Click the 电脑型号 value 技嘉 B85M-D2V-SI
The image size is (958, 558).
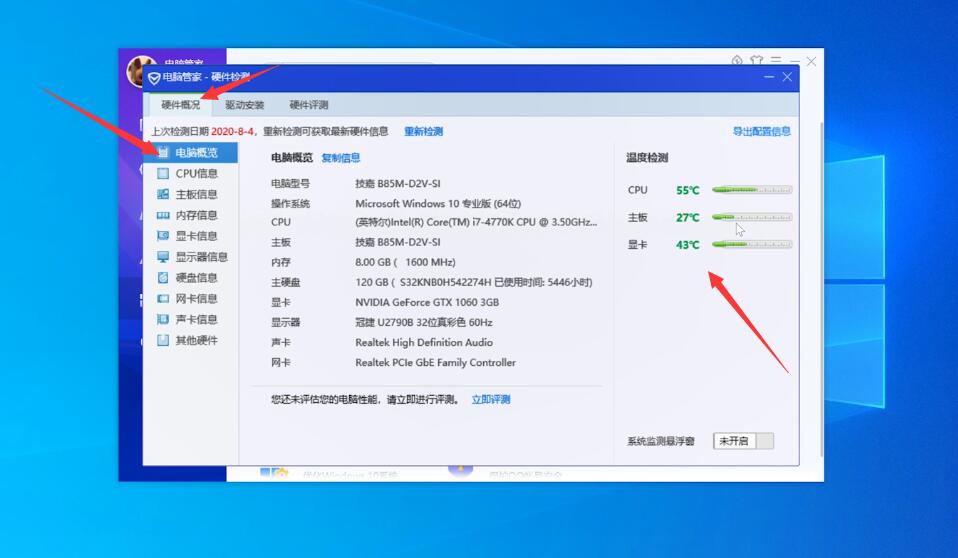tap(398, 183)
